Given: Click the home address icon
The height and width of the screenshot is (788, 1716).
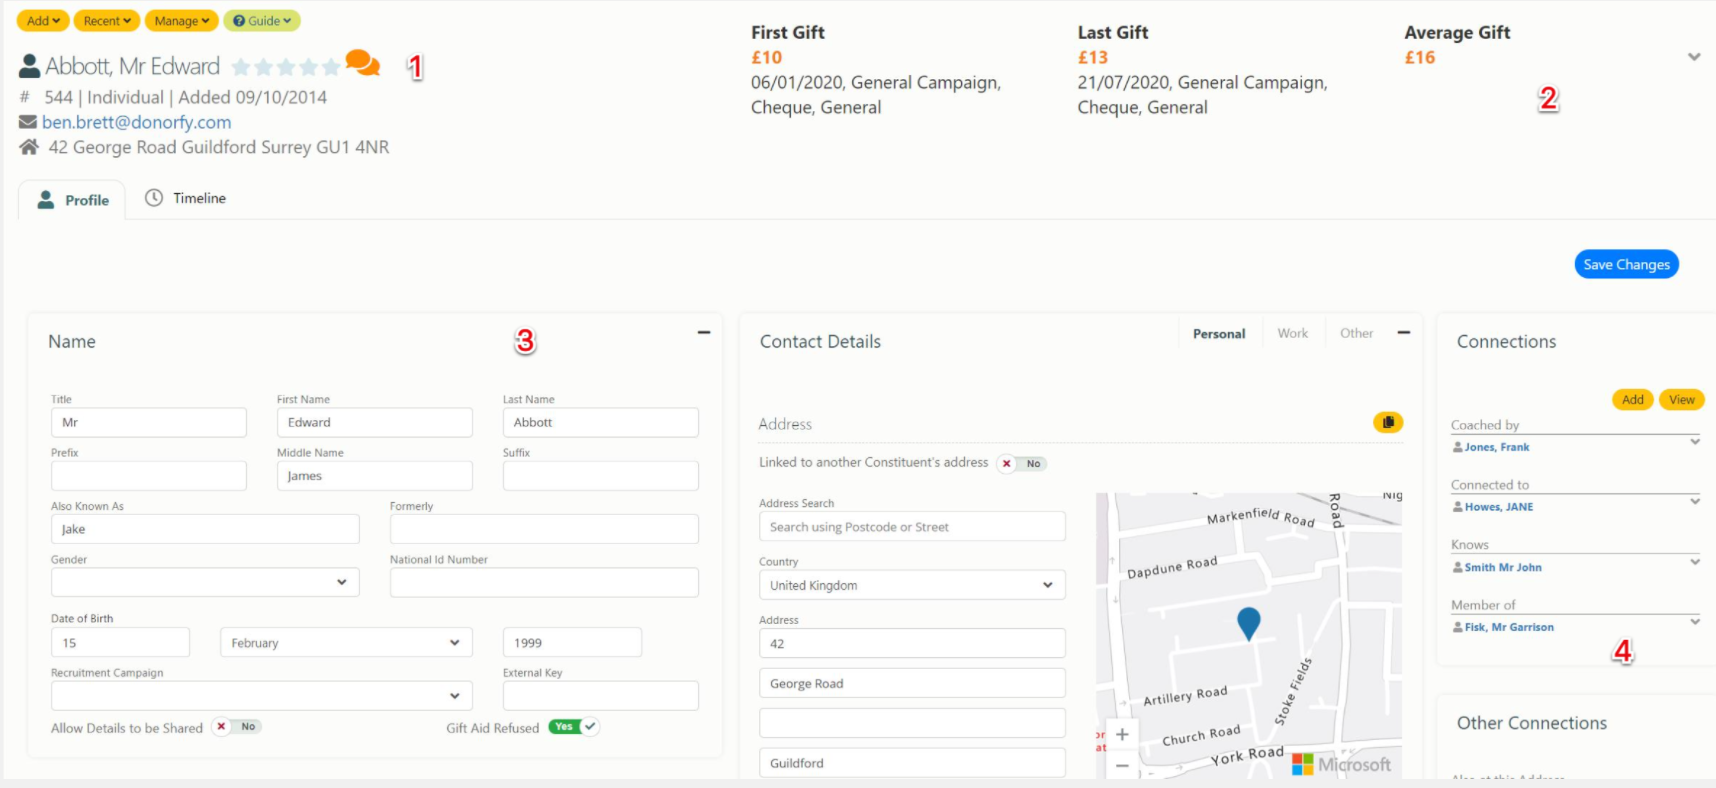Looking at the screenshot, I should coord(29,147).
